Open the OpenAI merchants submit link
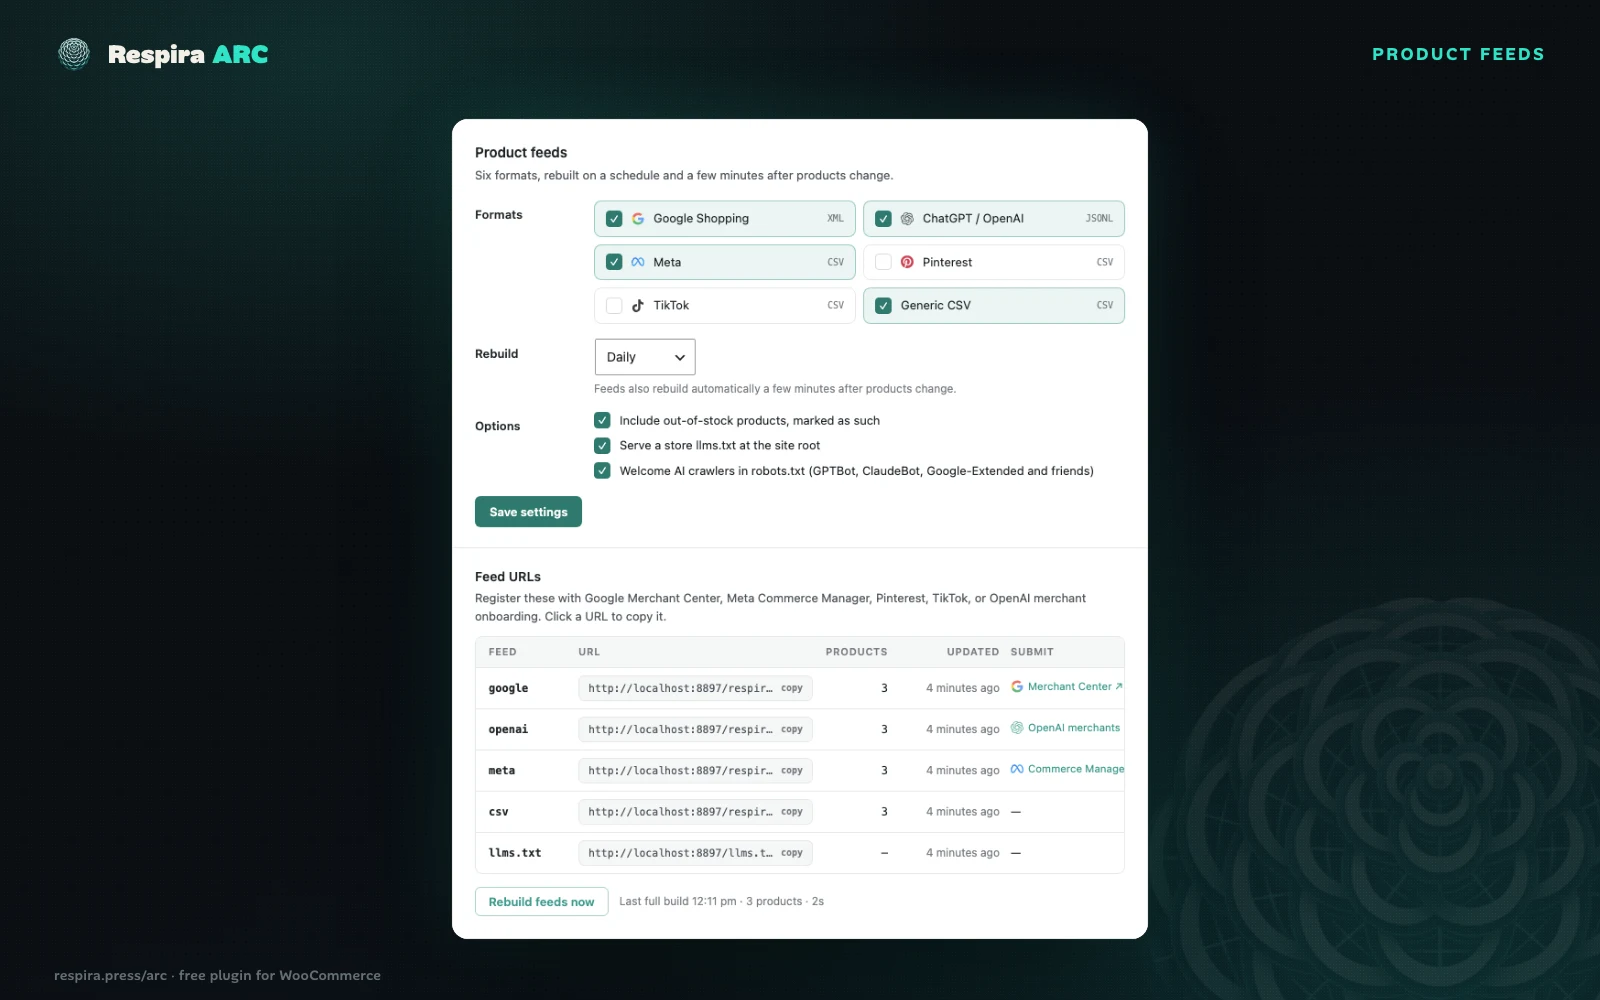 1074,728
